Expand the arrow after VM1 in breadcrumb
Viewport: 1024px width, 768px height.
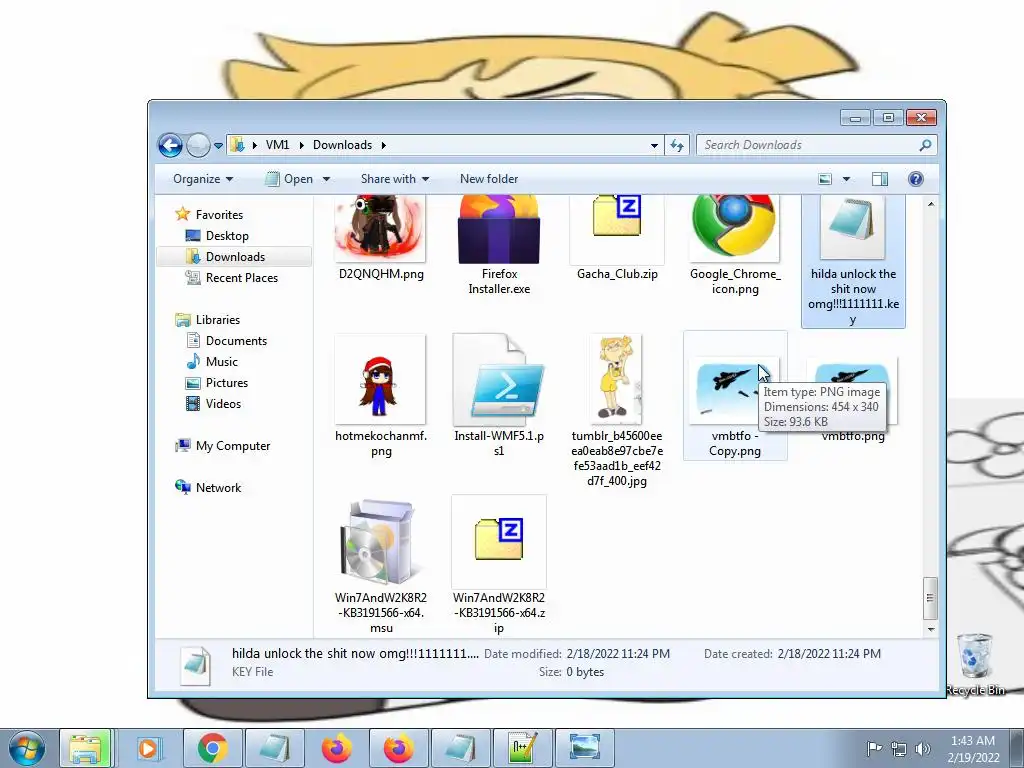[x=302, y=145]
